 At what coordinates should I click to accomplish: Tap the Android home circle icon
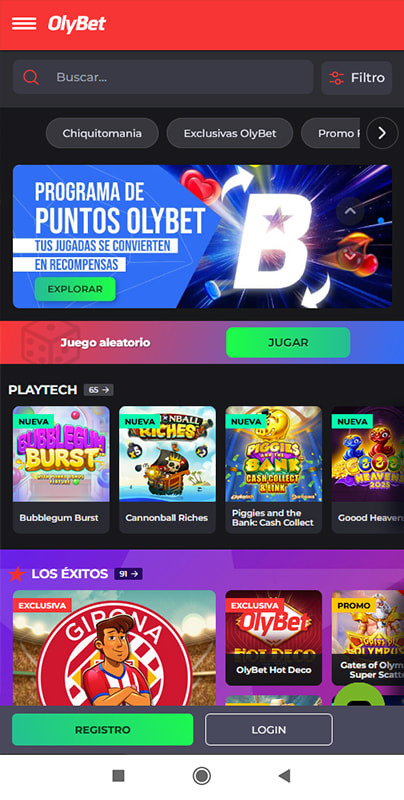pos(201,776)
